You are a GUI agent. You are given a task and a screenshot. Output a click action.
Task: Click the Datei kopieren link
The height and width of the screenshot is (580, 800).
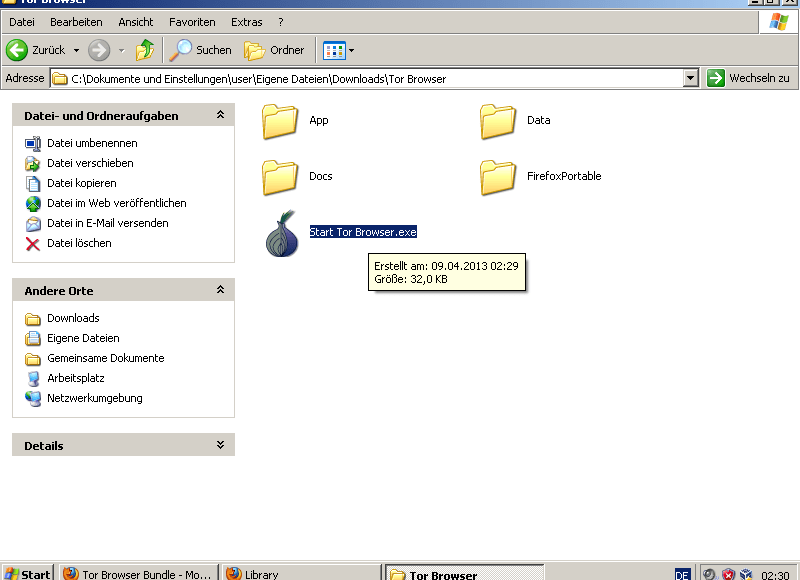pos(82,183)
